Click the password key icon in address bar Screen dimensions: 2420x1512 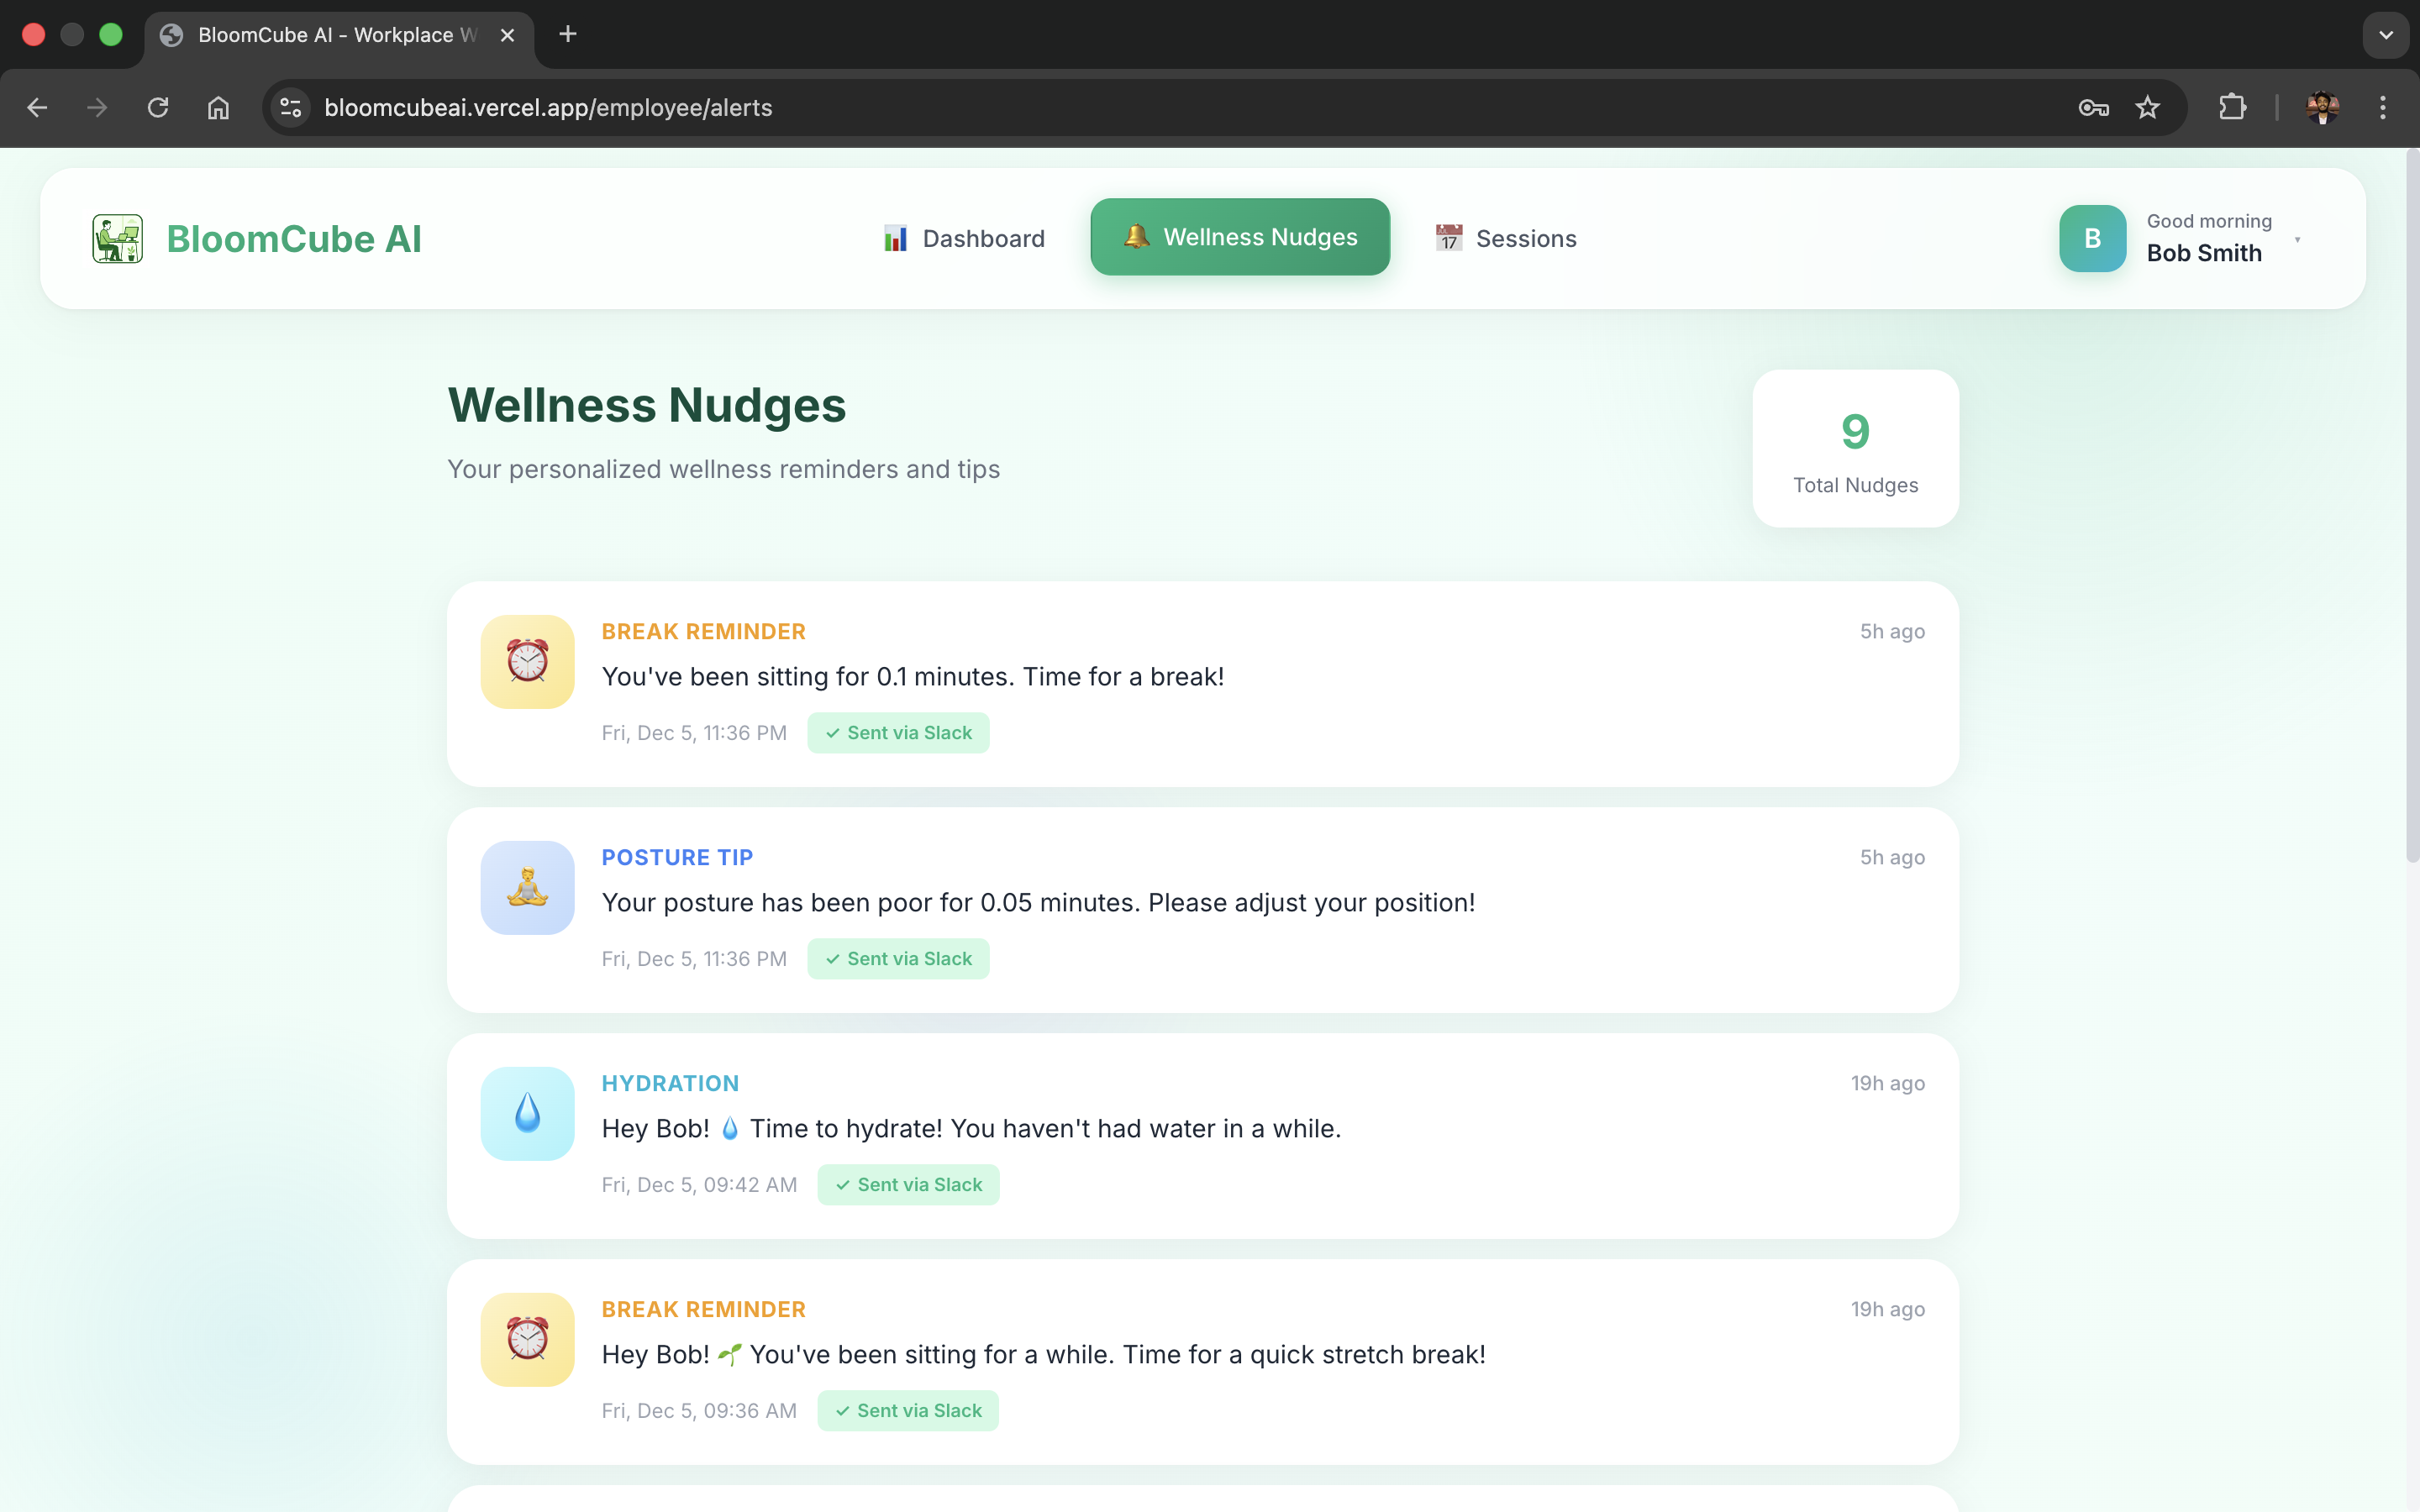coord(2093,108)
